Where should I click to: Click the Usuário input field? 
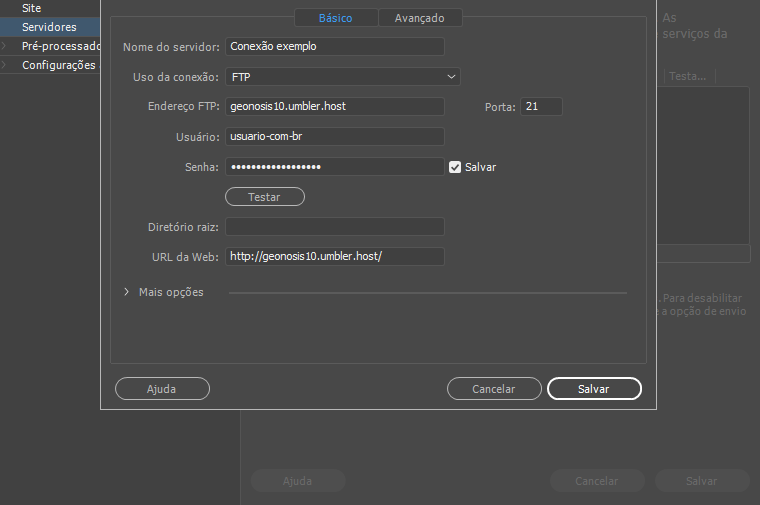[x=334, y=136]
